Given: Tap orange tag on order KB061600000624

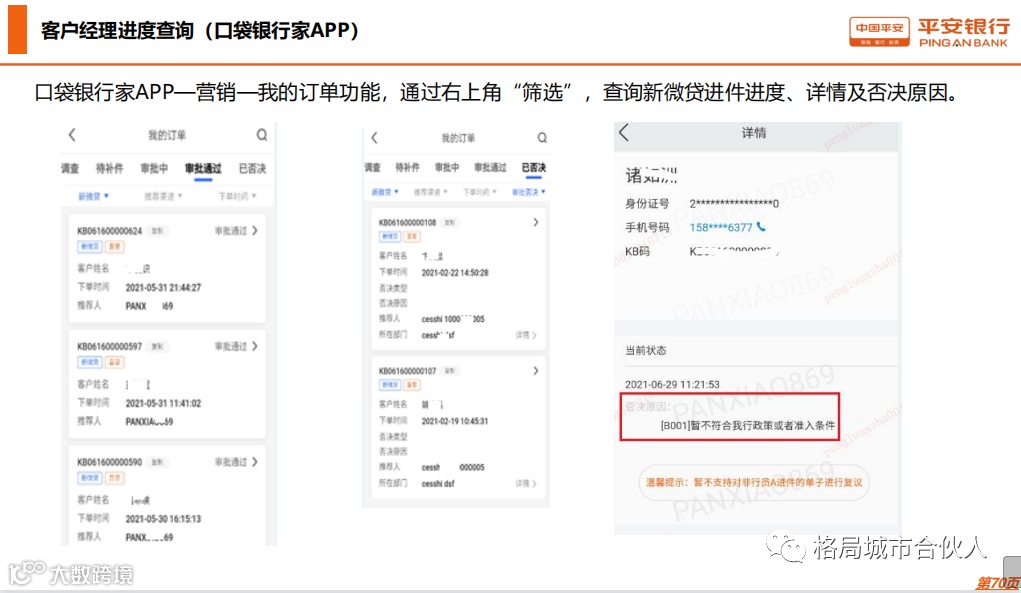Looking at the screenshot, I should click(115, 247).
